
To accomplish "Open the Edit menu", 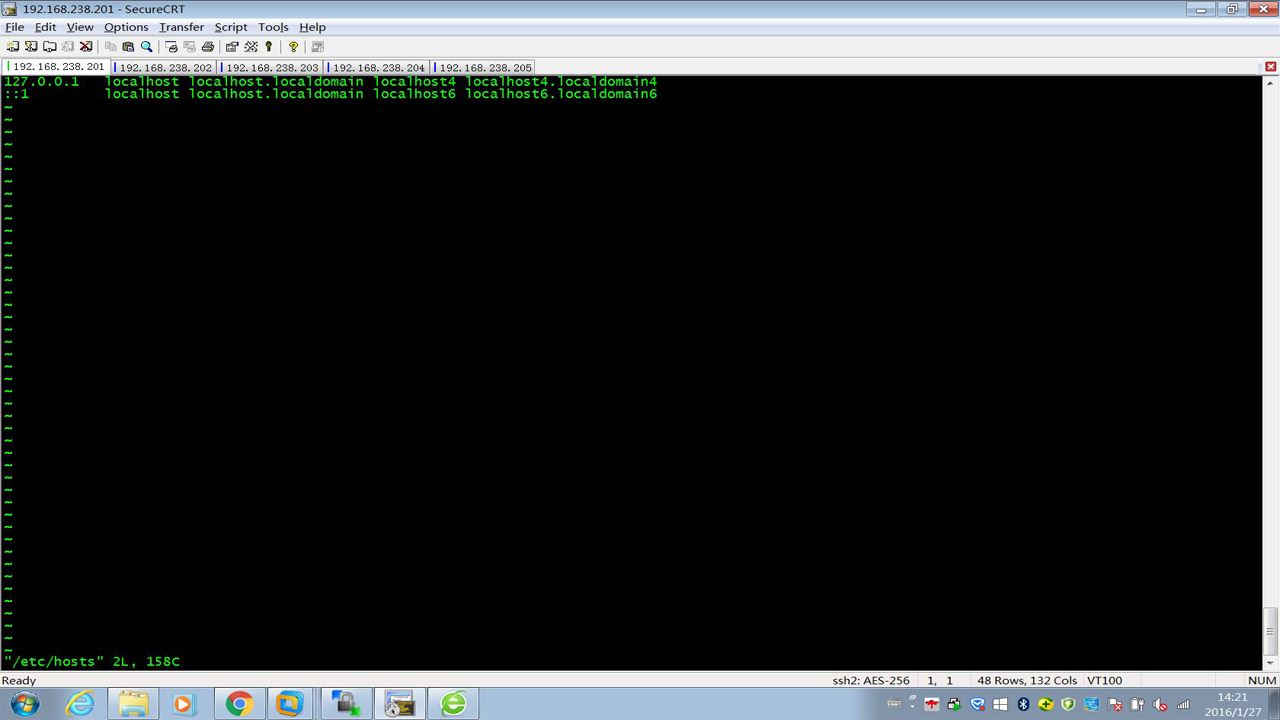I will [x=46, y=27].
